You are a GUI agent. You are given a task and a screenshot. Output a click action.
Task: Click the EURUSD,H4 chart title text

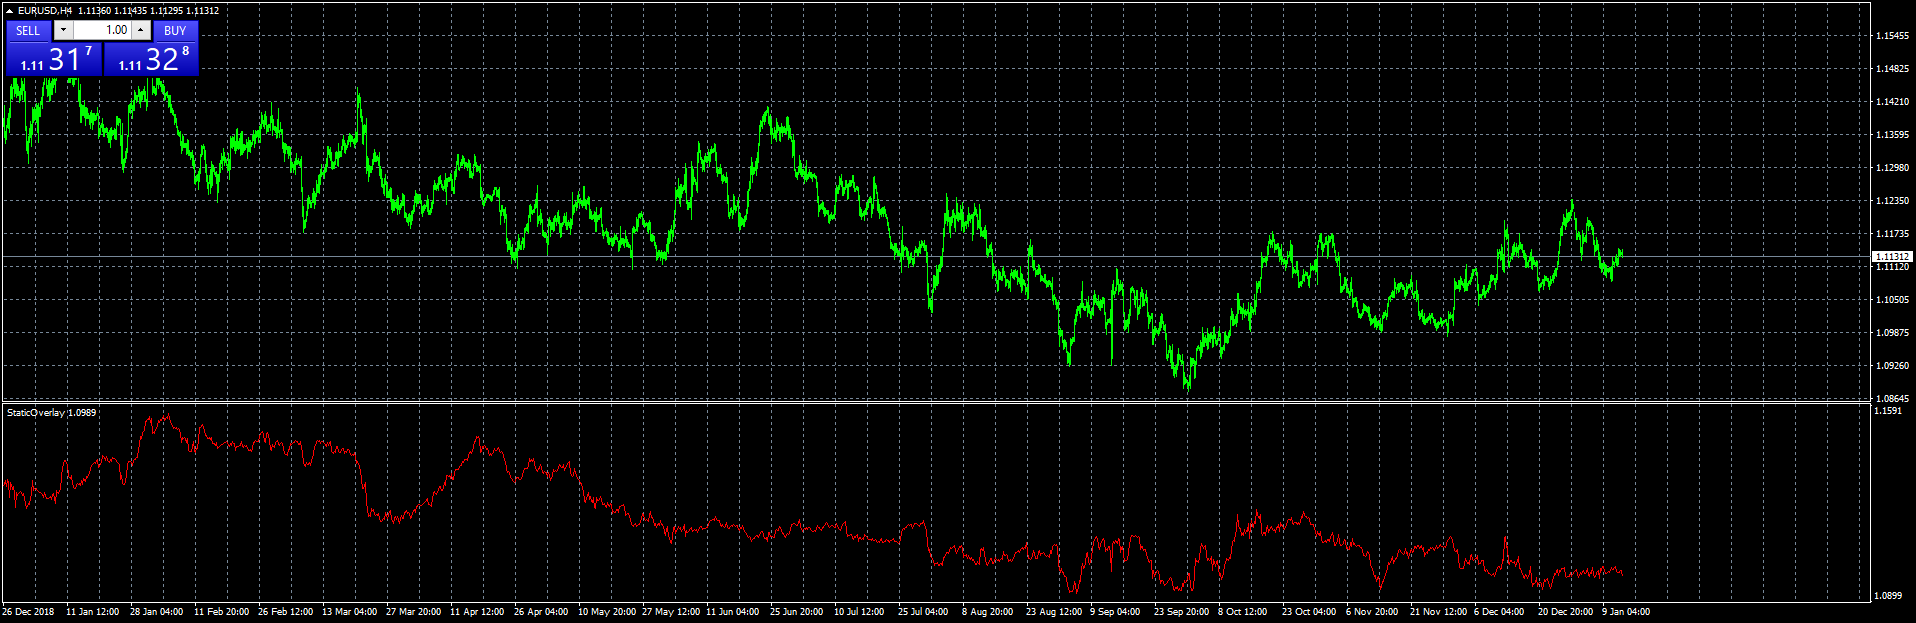coord(45,11)
